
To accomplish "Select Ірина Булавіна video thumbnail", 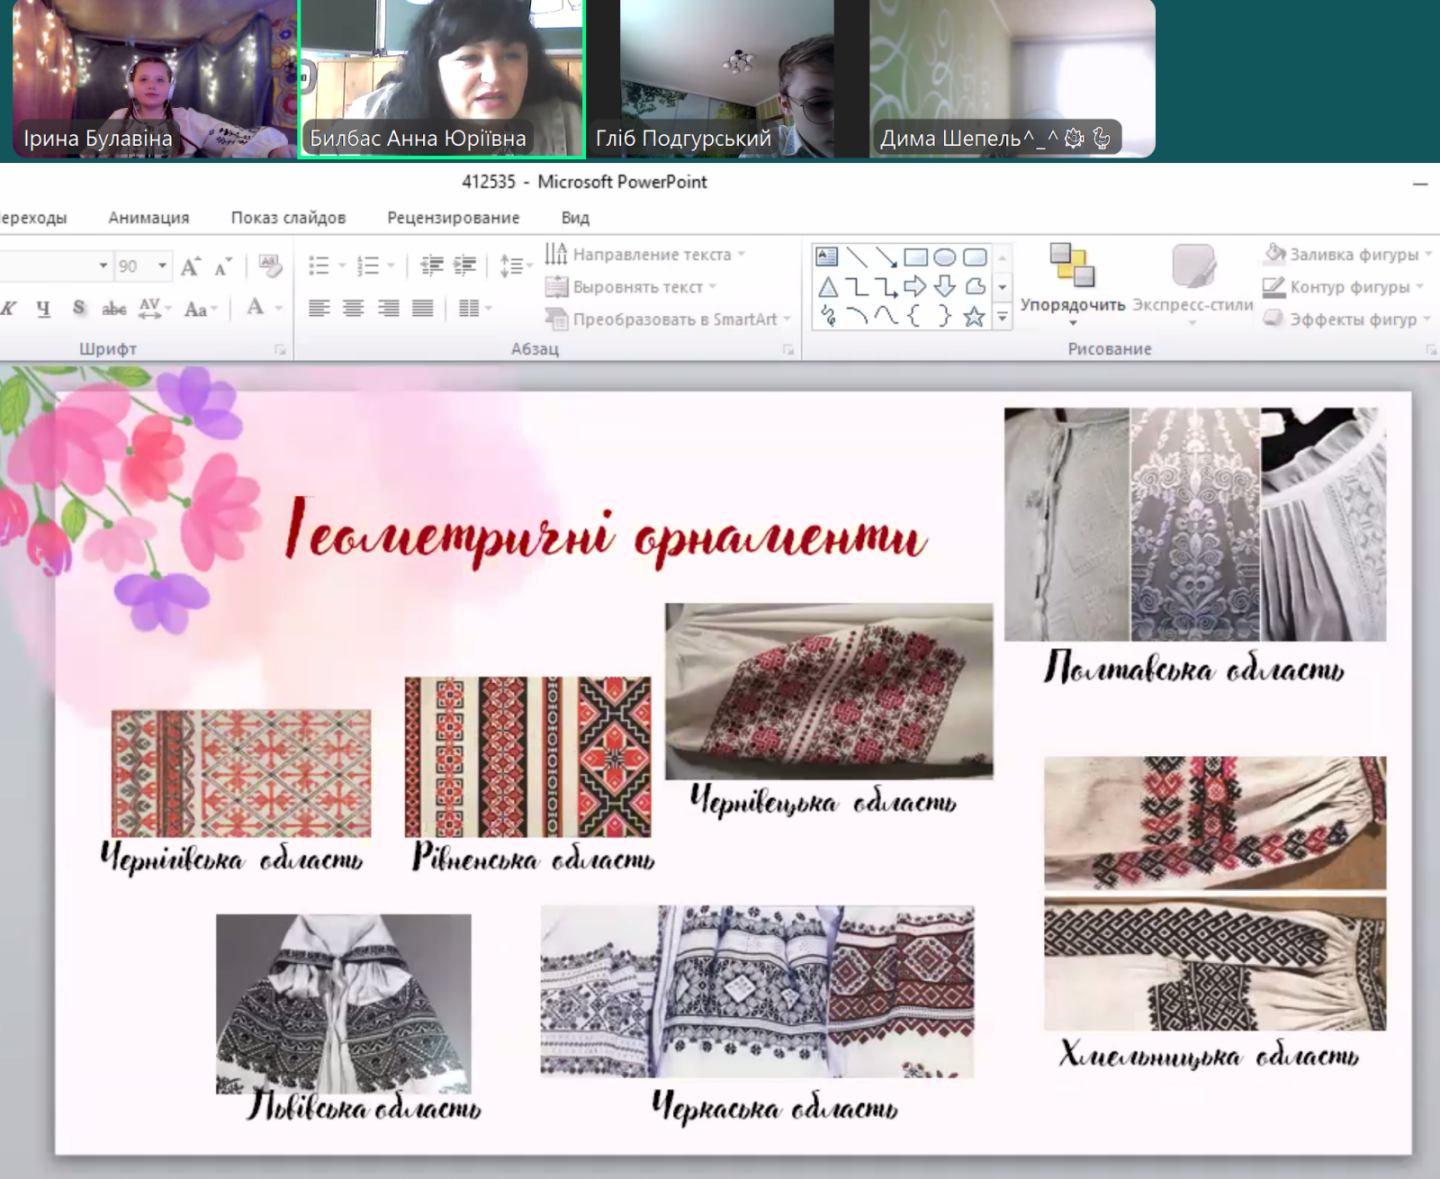I will click(148, 79).
